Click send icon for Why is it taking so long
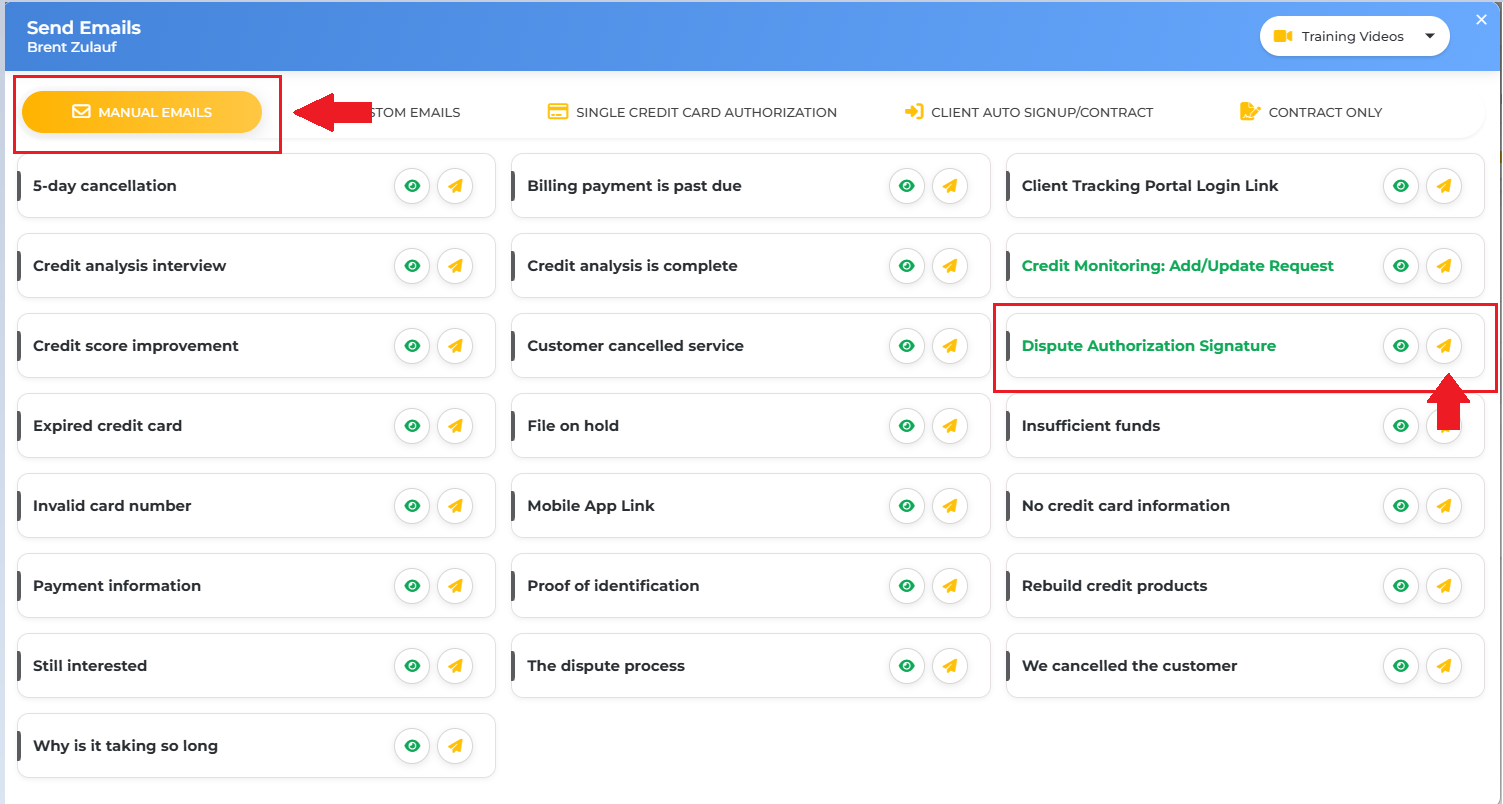The height and width of the screenshot is (804, 1503). [x=455, y=746]
